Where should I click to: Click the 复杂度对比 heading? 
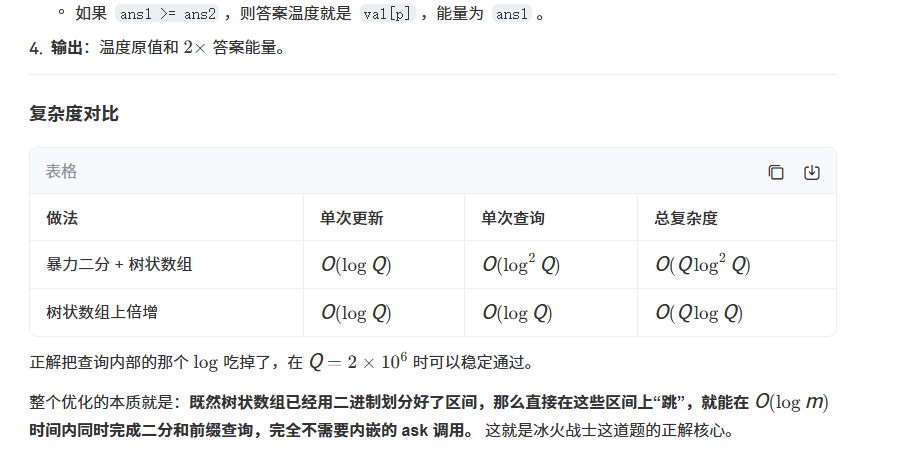point(74,113)
